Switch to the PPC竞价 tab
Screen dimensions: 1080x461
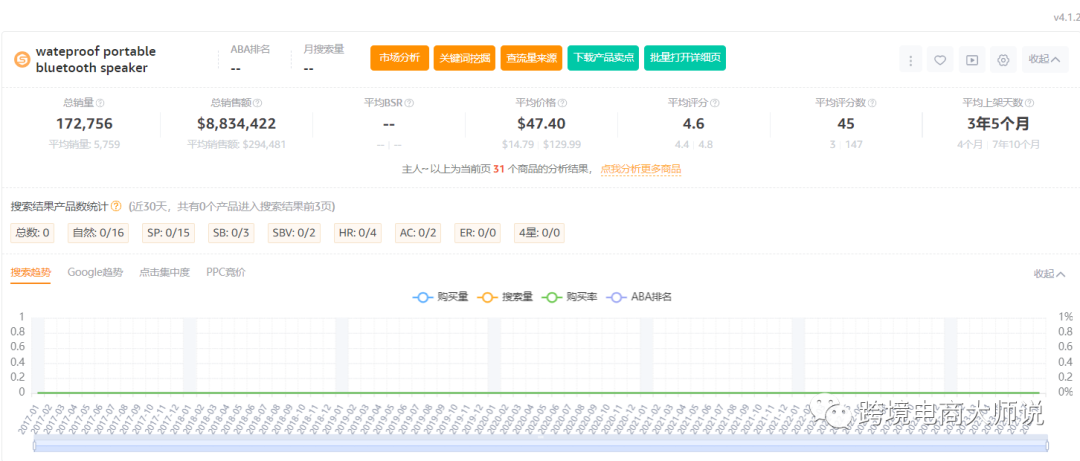(x=225, y=272)
